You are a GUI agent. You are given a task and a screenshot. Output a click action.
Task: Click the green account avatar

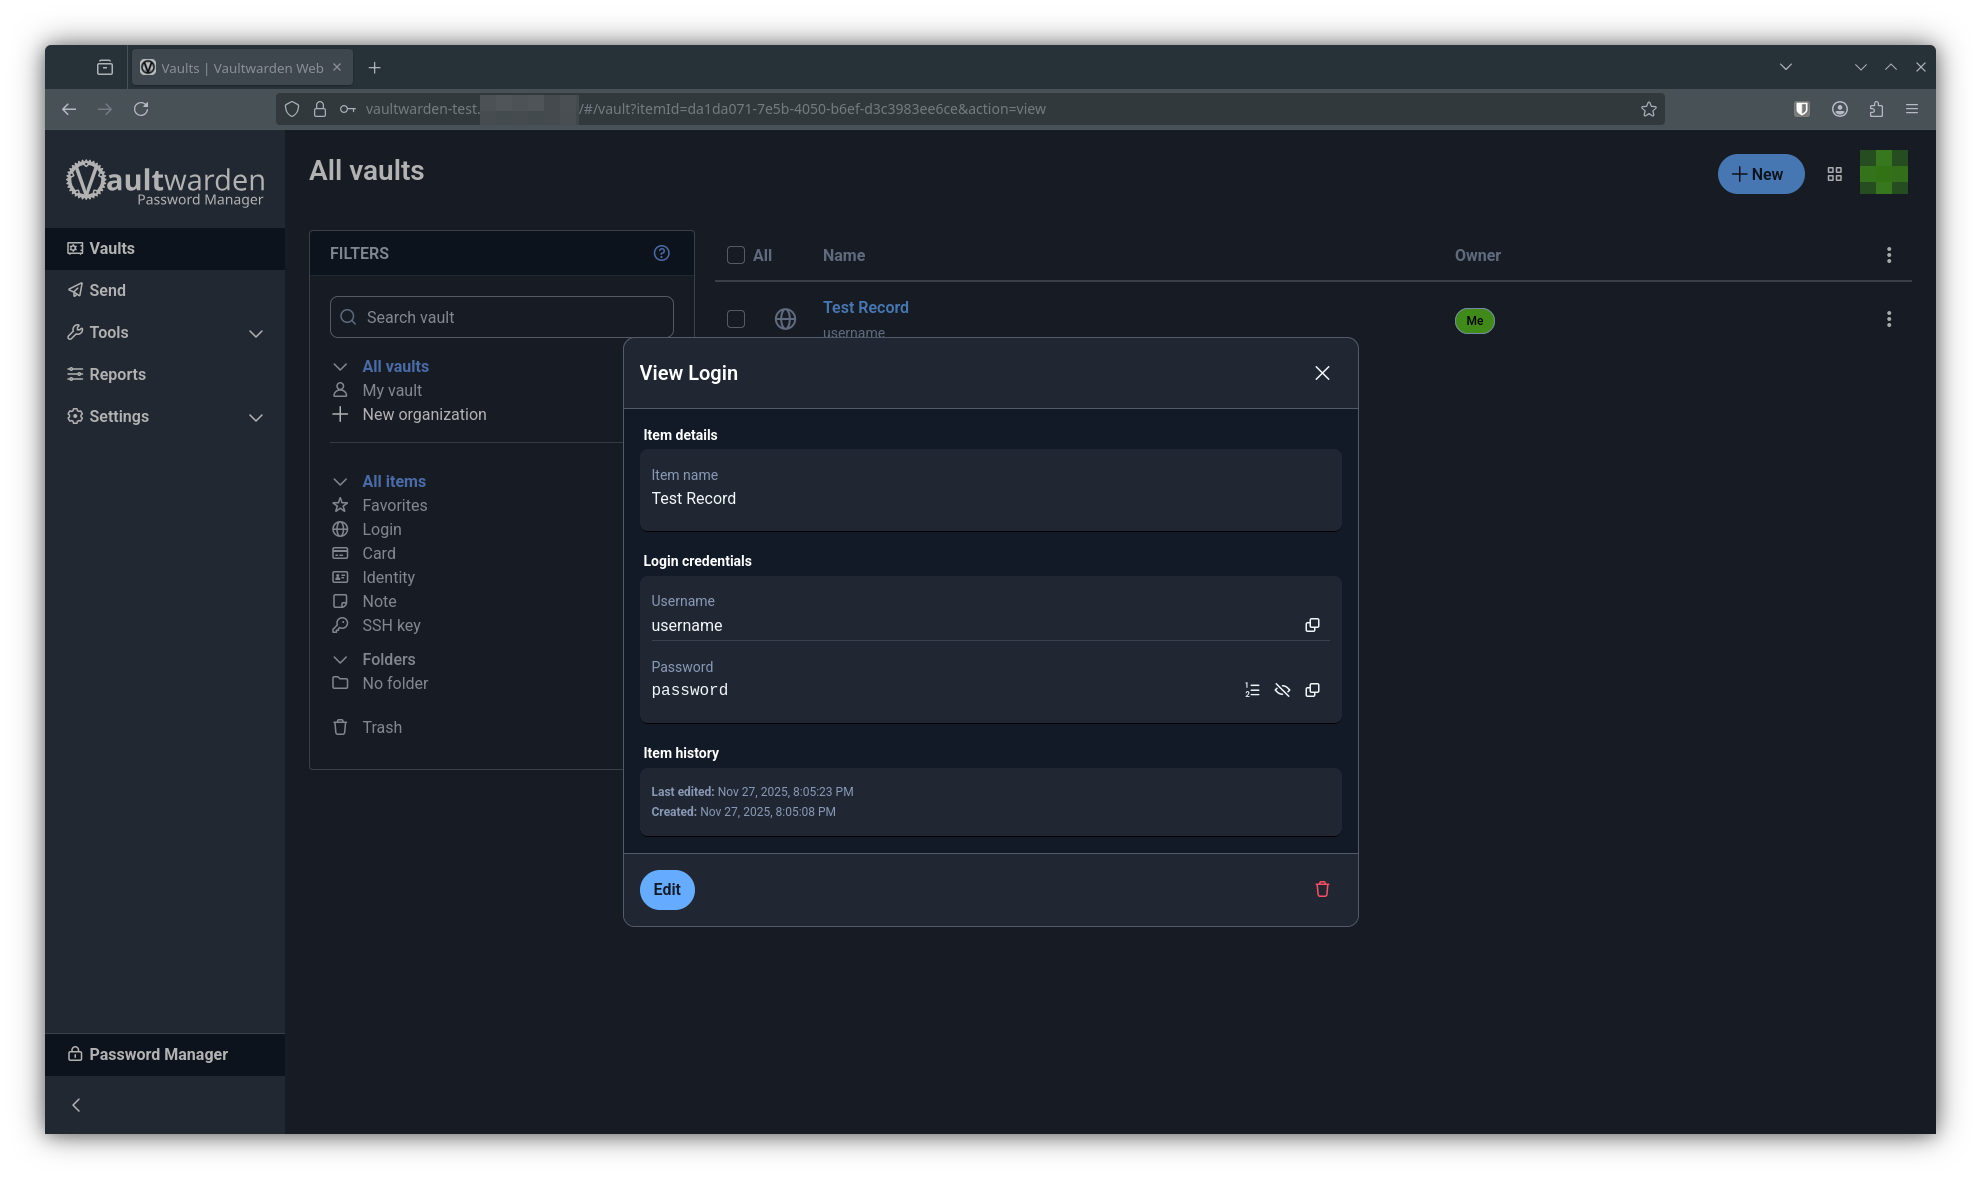(1883, 173)
